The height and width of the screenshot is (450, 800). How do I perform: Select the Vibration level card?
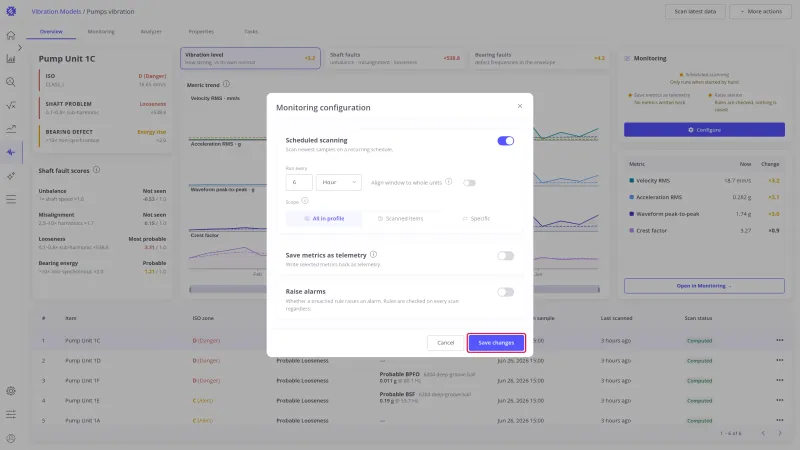(x=250, y=58)
